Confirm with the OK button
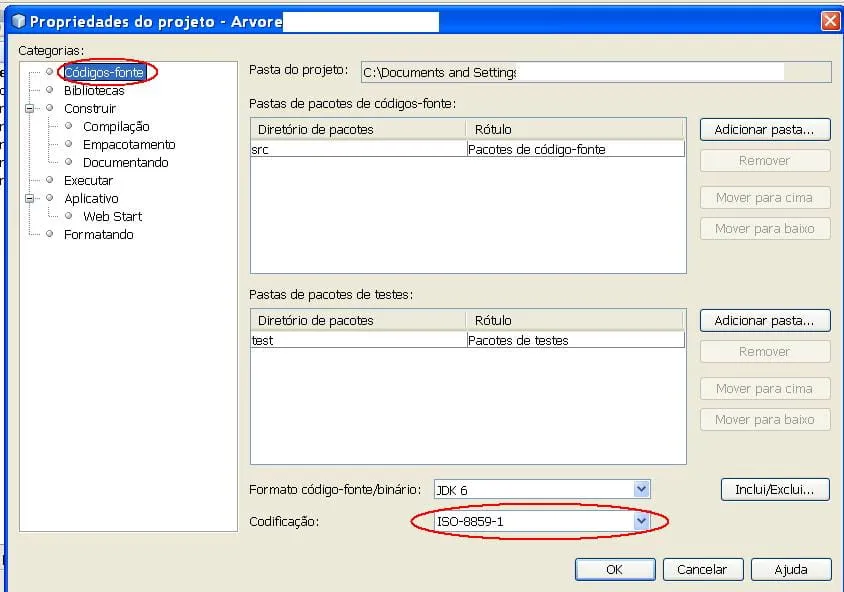The height and width of the screenshot is (592, 844). coord(615,569)
